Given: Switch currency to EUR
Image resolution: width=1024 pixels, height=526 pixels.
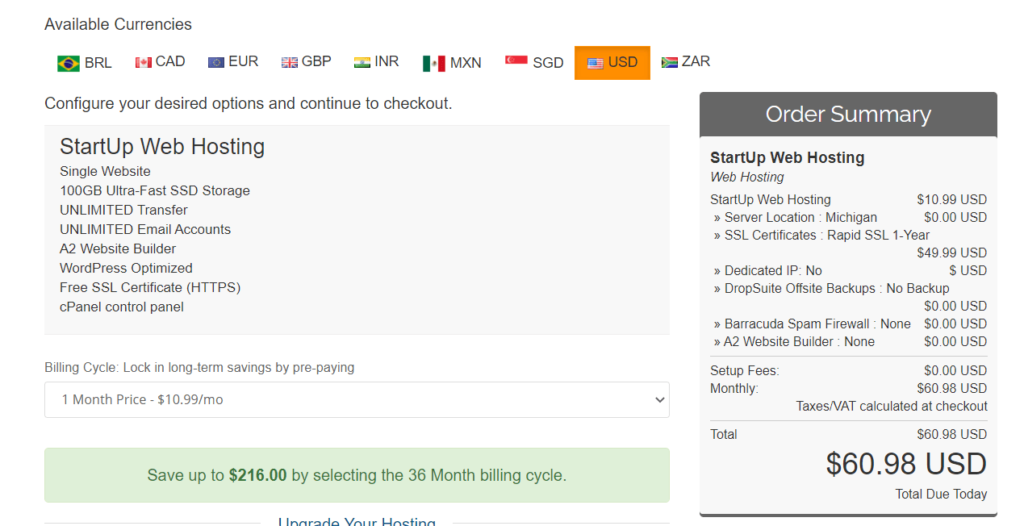Looking at the screenshot, I should 233,62.
